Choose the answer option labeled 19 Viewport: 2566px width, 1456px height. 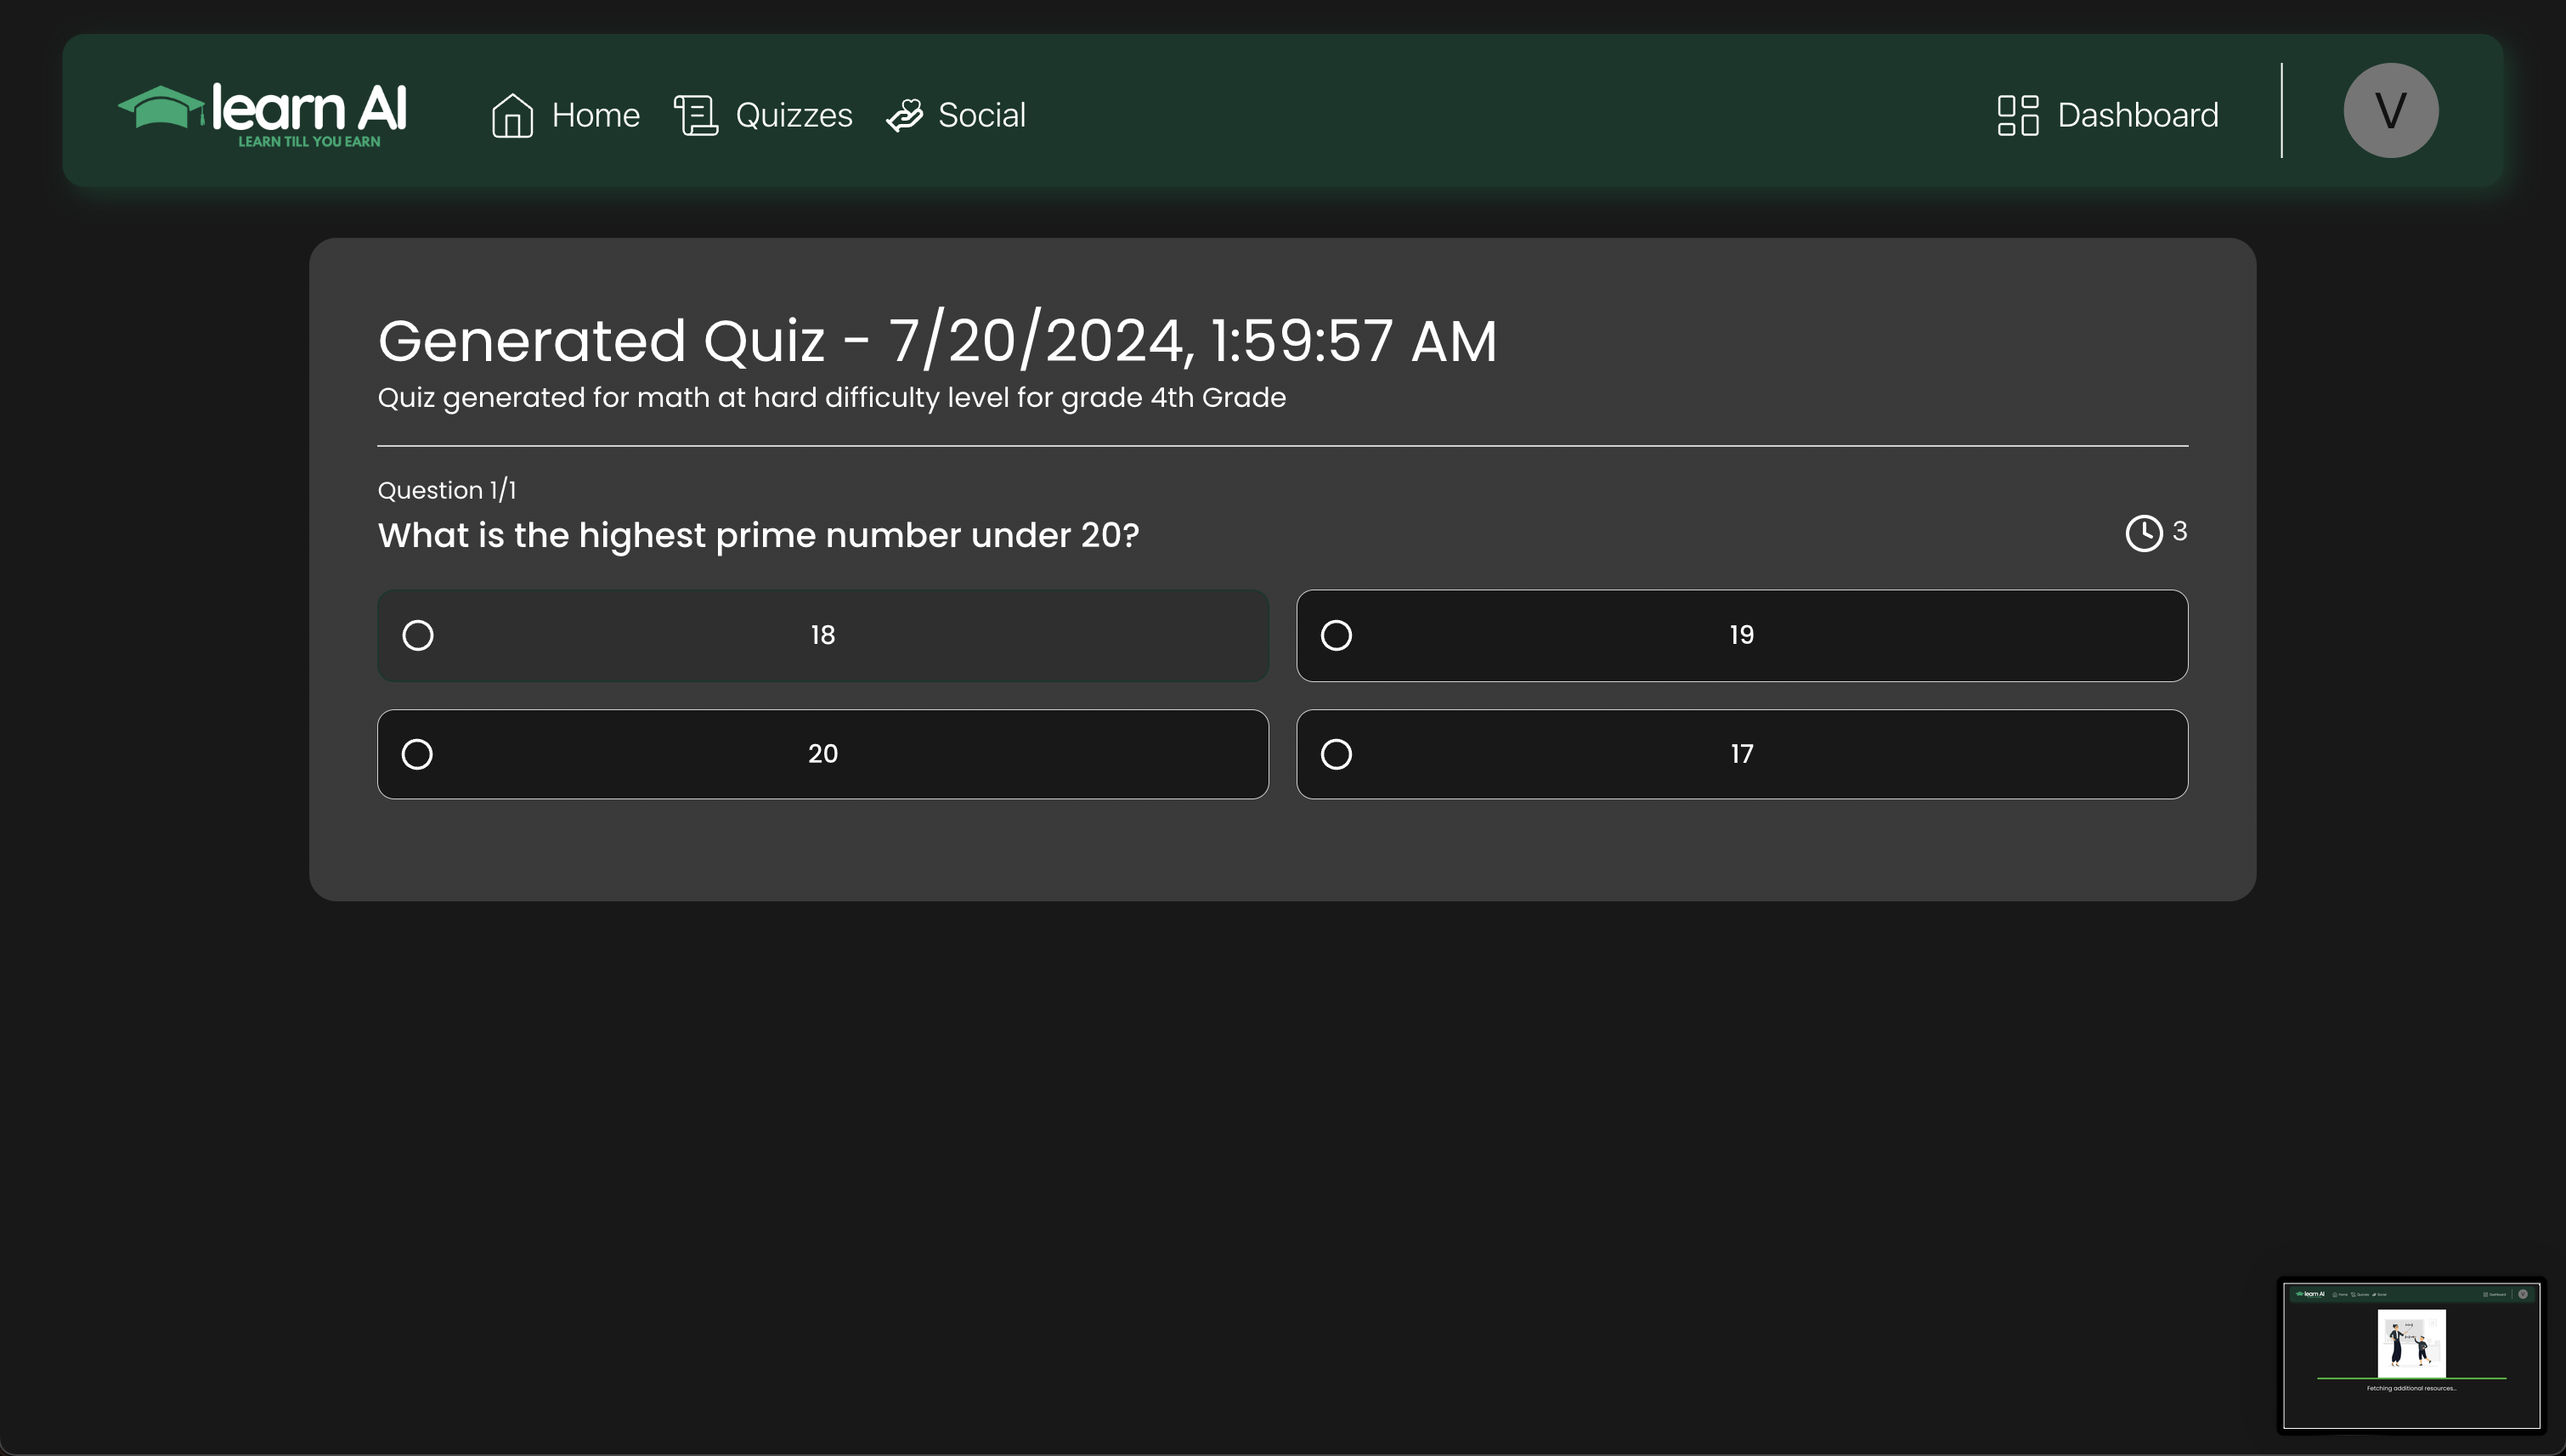pyautogui.click(x=1740, y=635)
